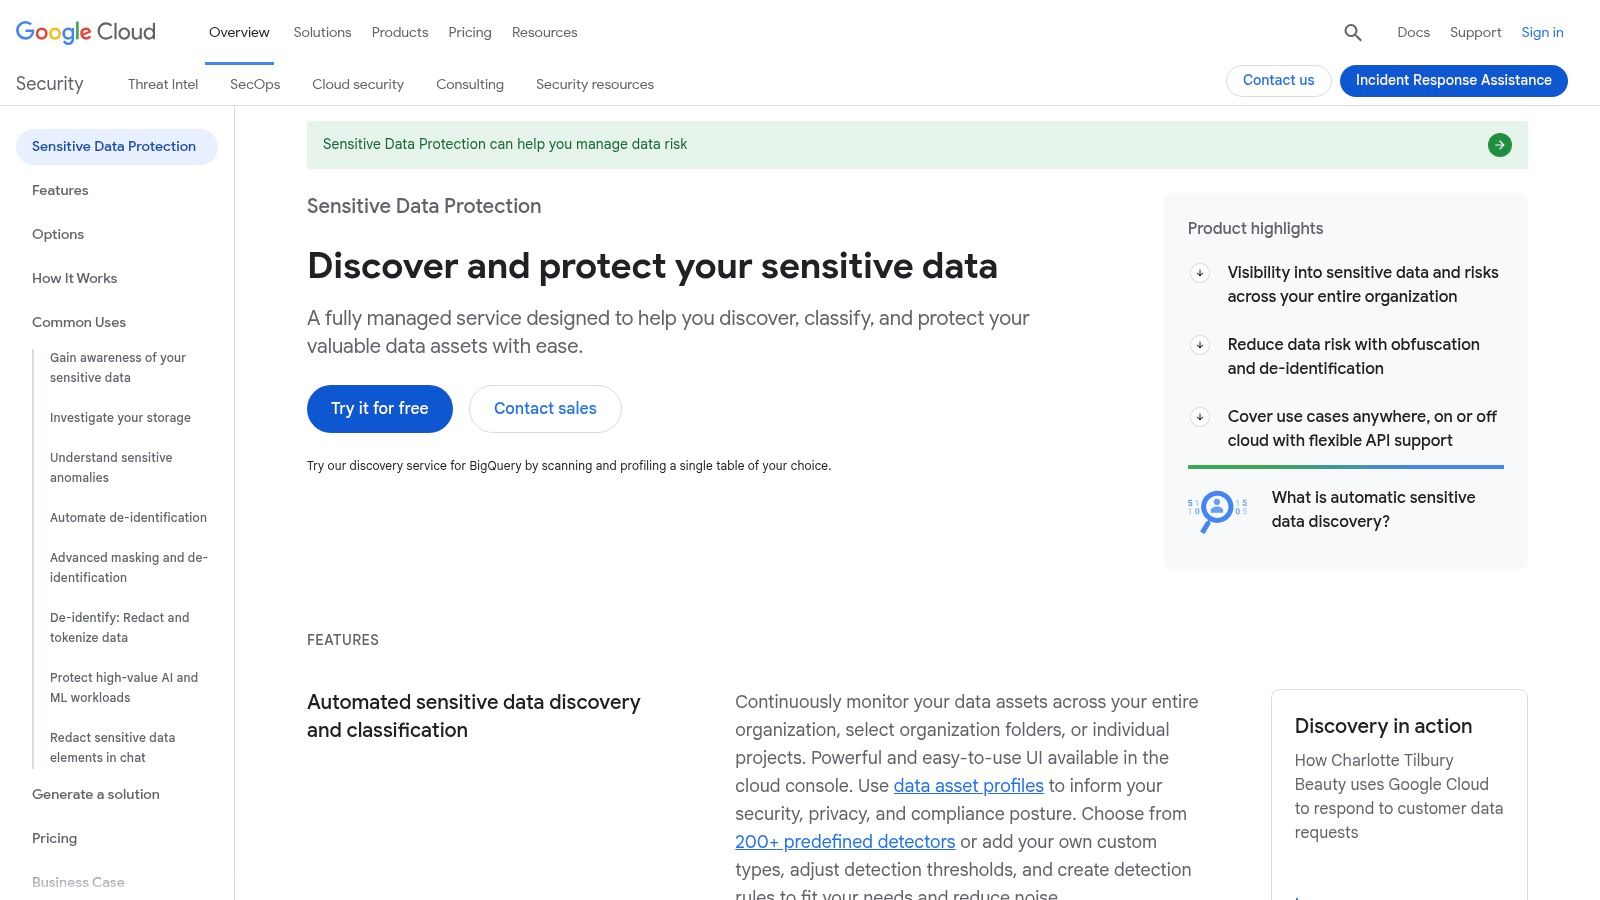The image size is (1600, 900).
Task: Open the Cloud security section
Action: (x=357, y=84)
